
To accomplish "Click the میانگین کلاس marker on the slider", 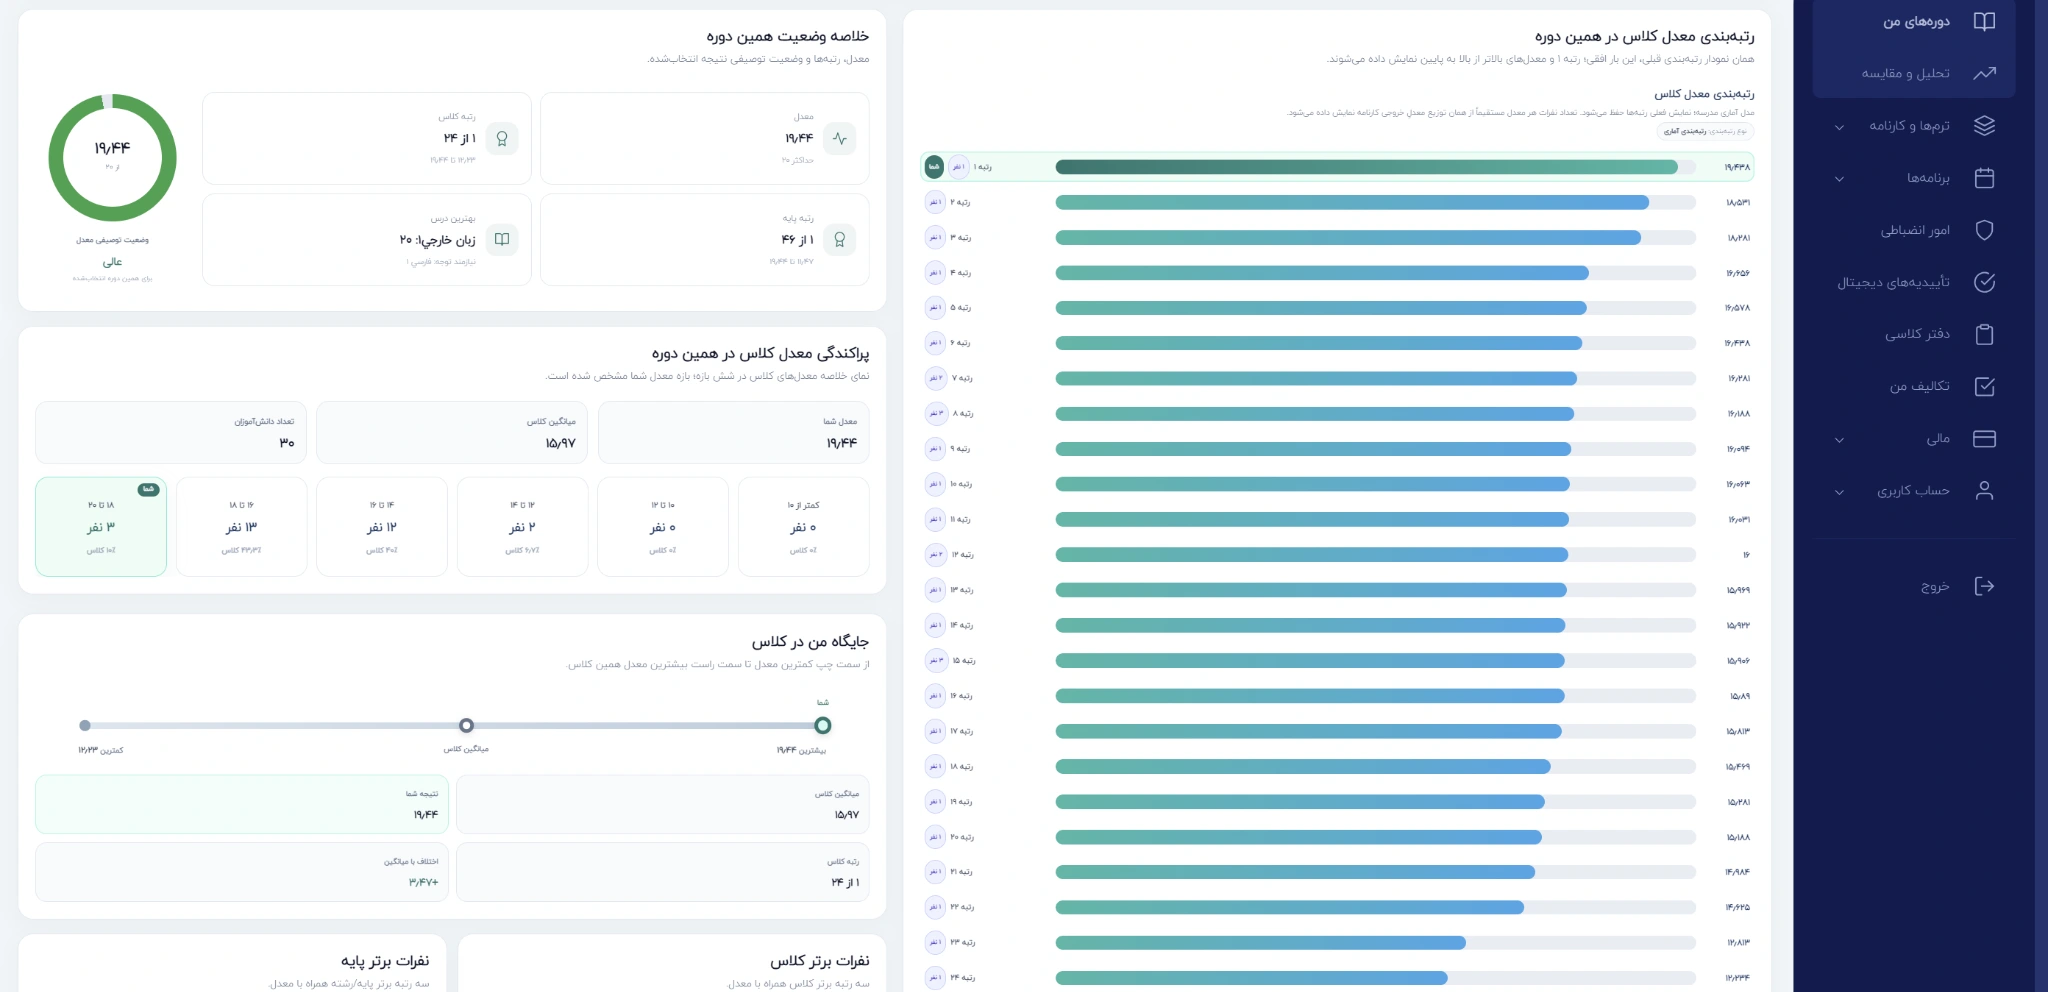I will tap(466, 725).
